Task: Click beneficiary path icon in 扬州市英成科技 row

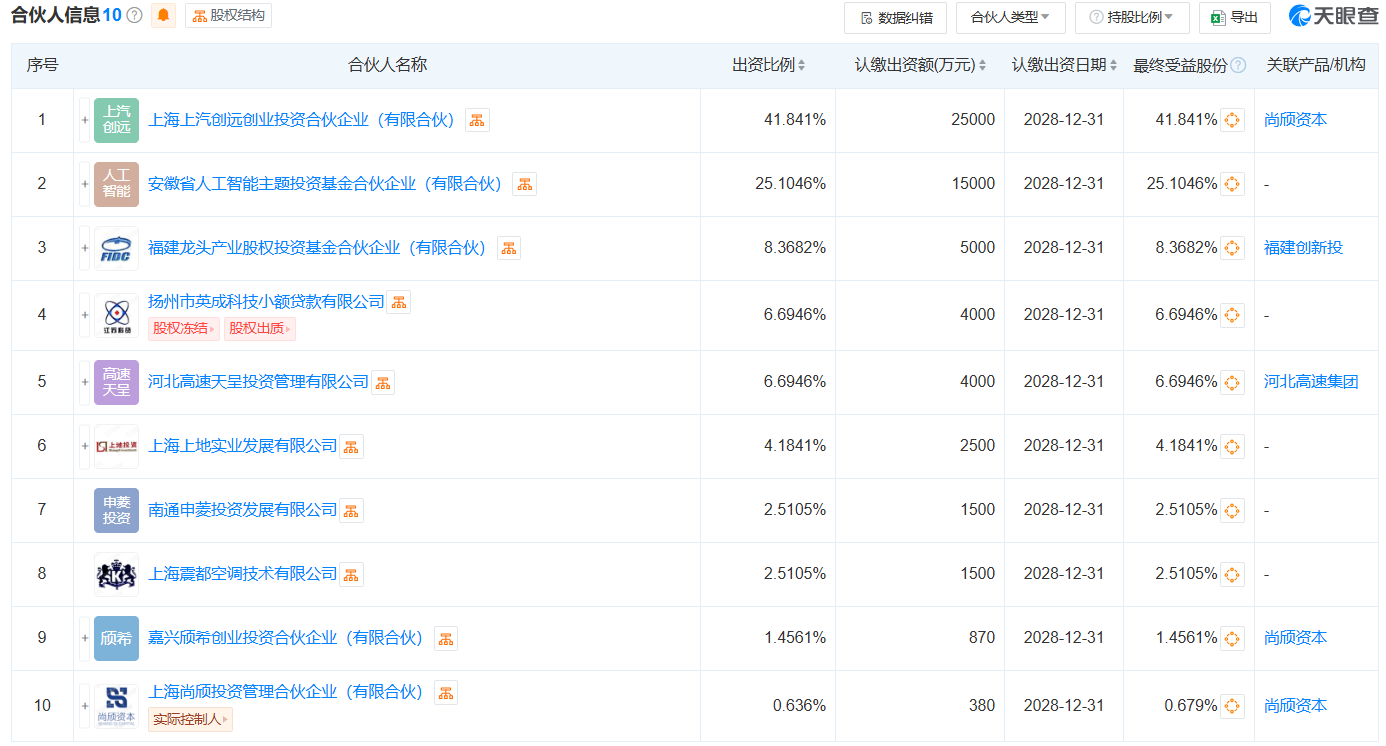Action: pos(1232,315)
